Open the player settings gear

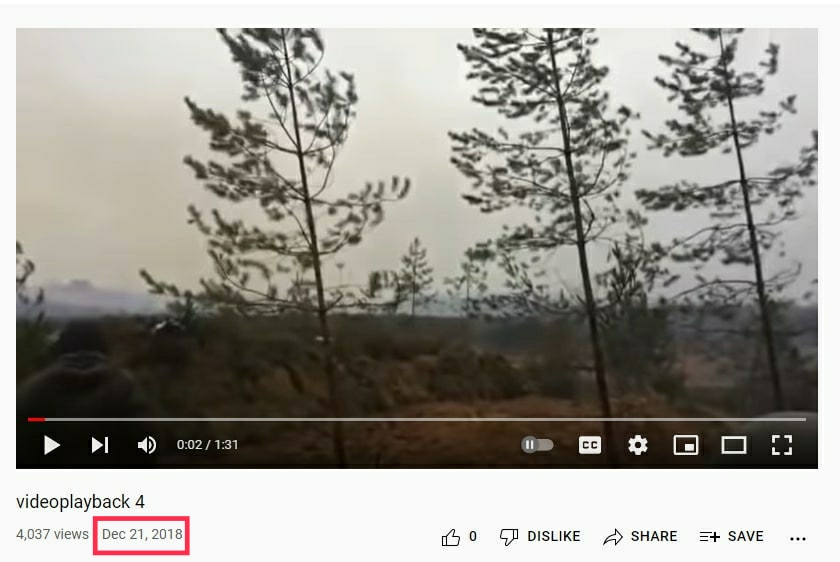[x=638, y=445]
